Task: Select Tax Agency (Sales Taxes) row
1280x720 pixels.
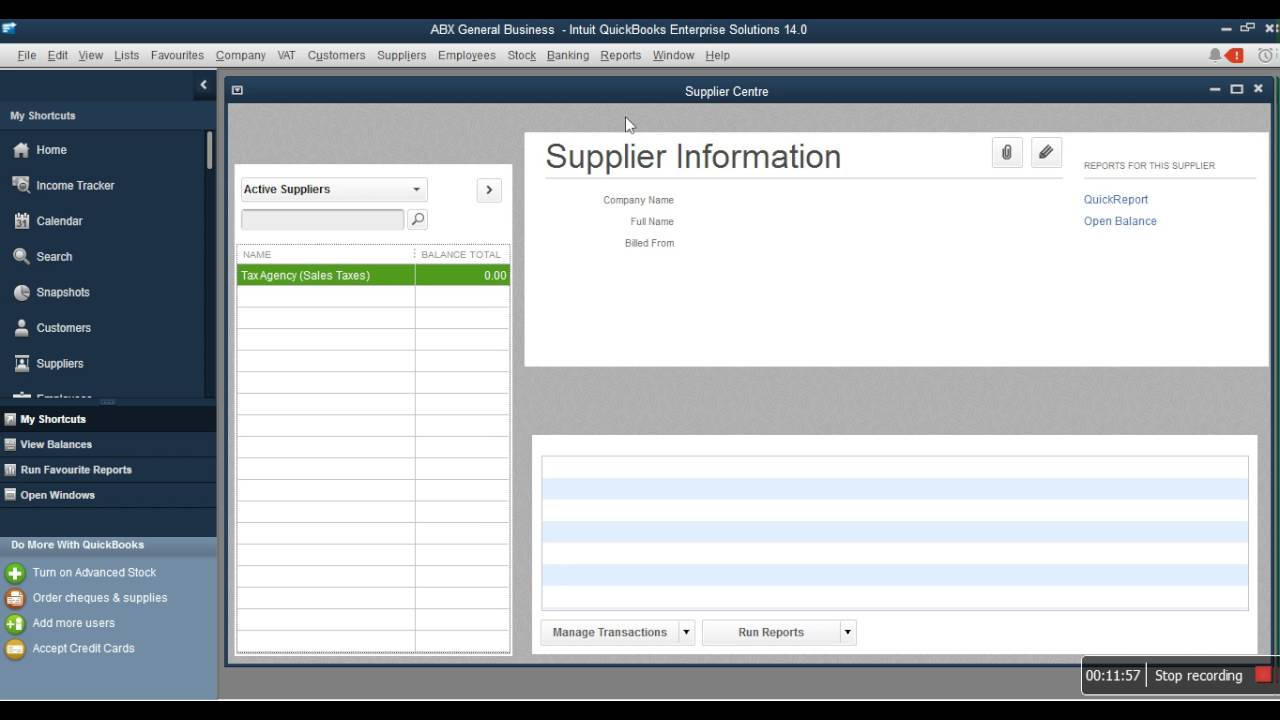Action: click(x=373, y=275)
